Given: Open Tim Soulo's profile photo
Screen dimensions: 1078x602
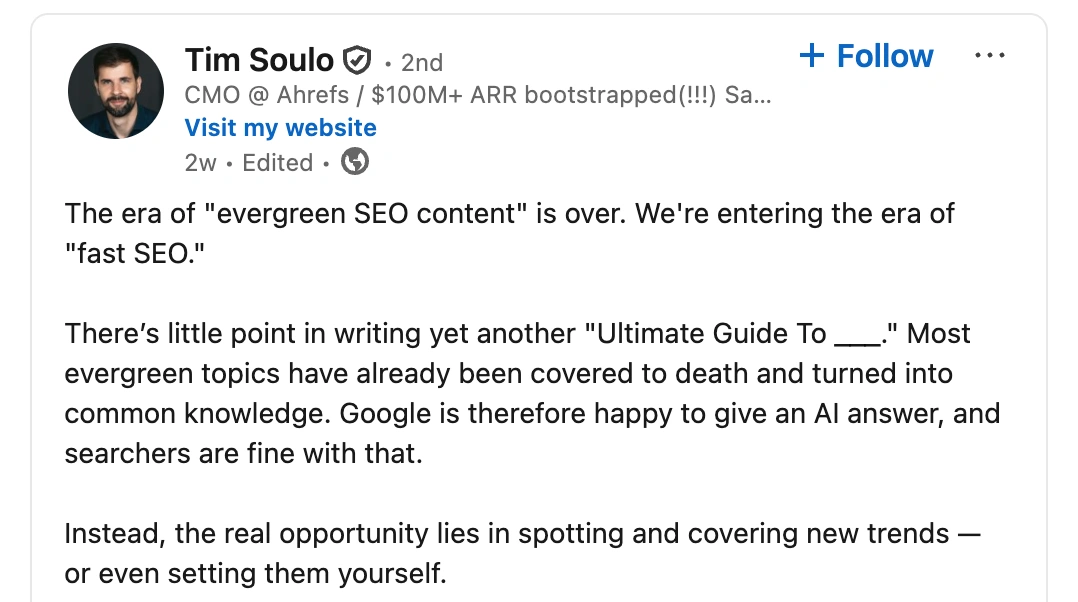Looking at the screenshot, I should coord(116,91).
